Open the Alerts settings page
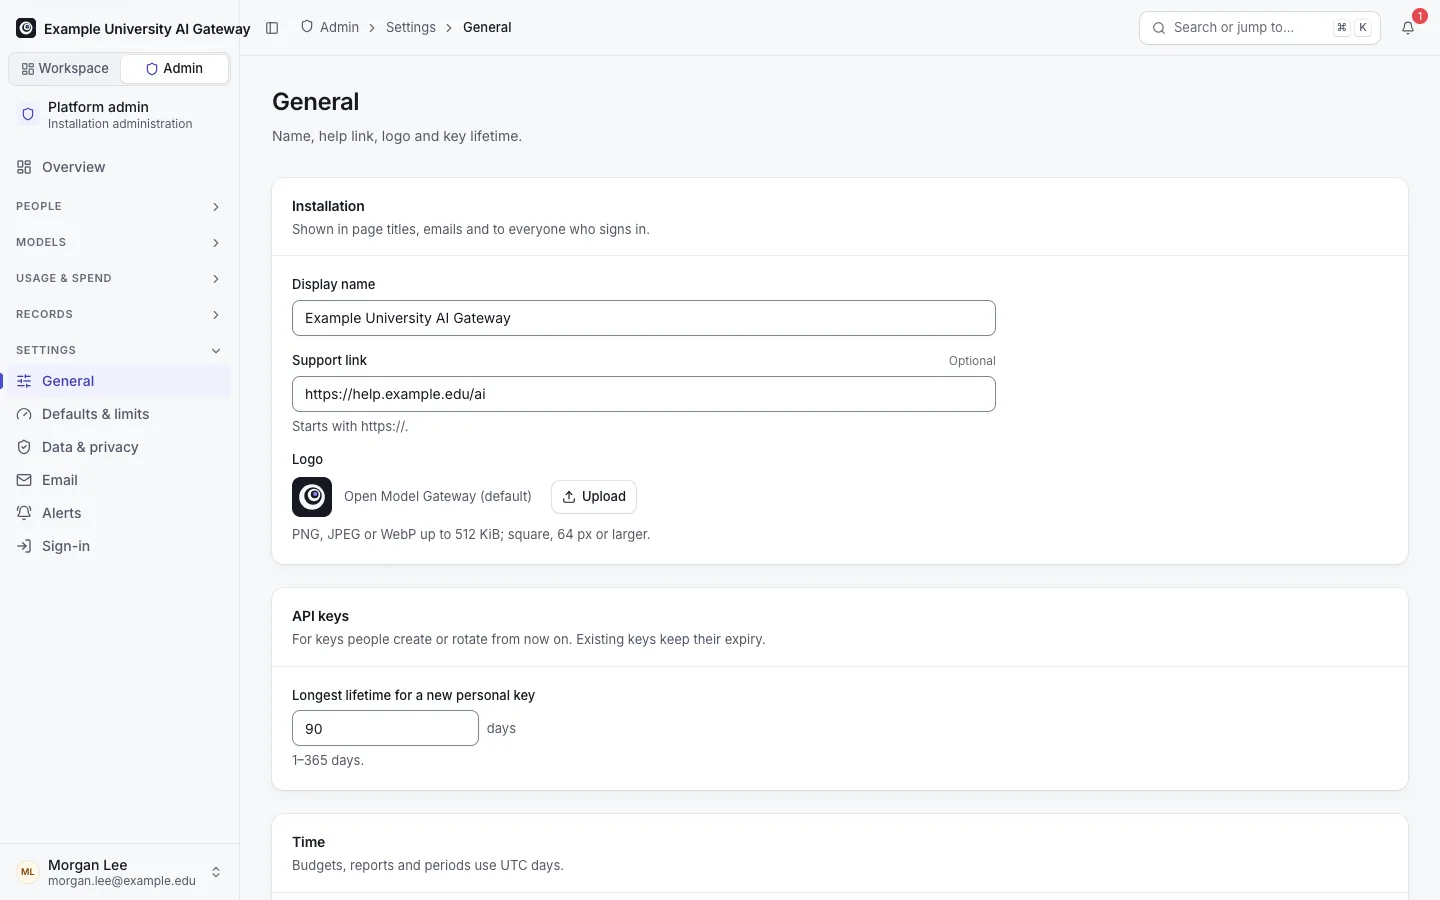 tap(118, 513)
